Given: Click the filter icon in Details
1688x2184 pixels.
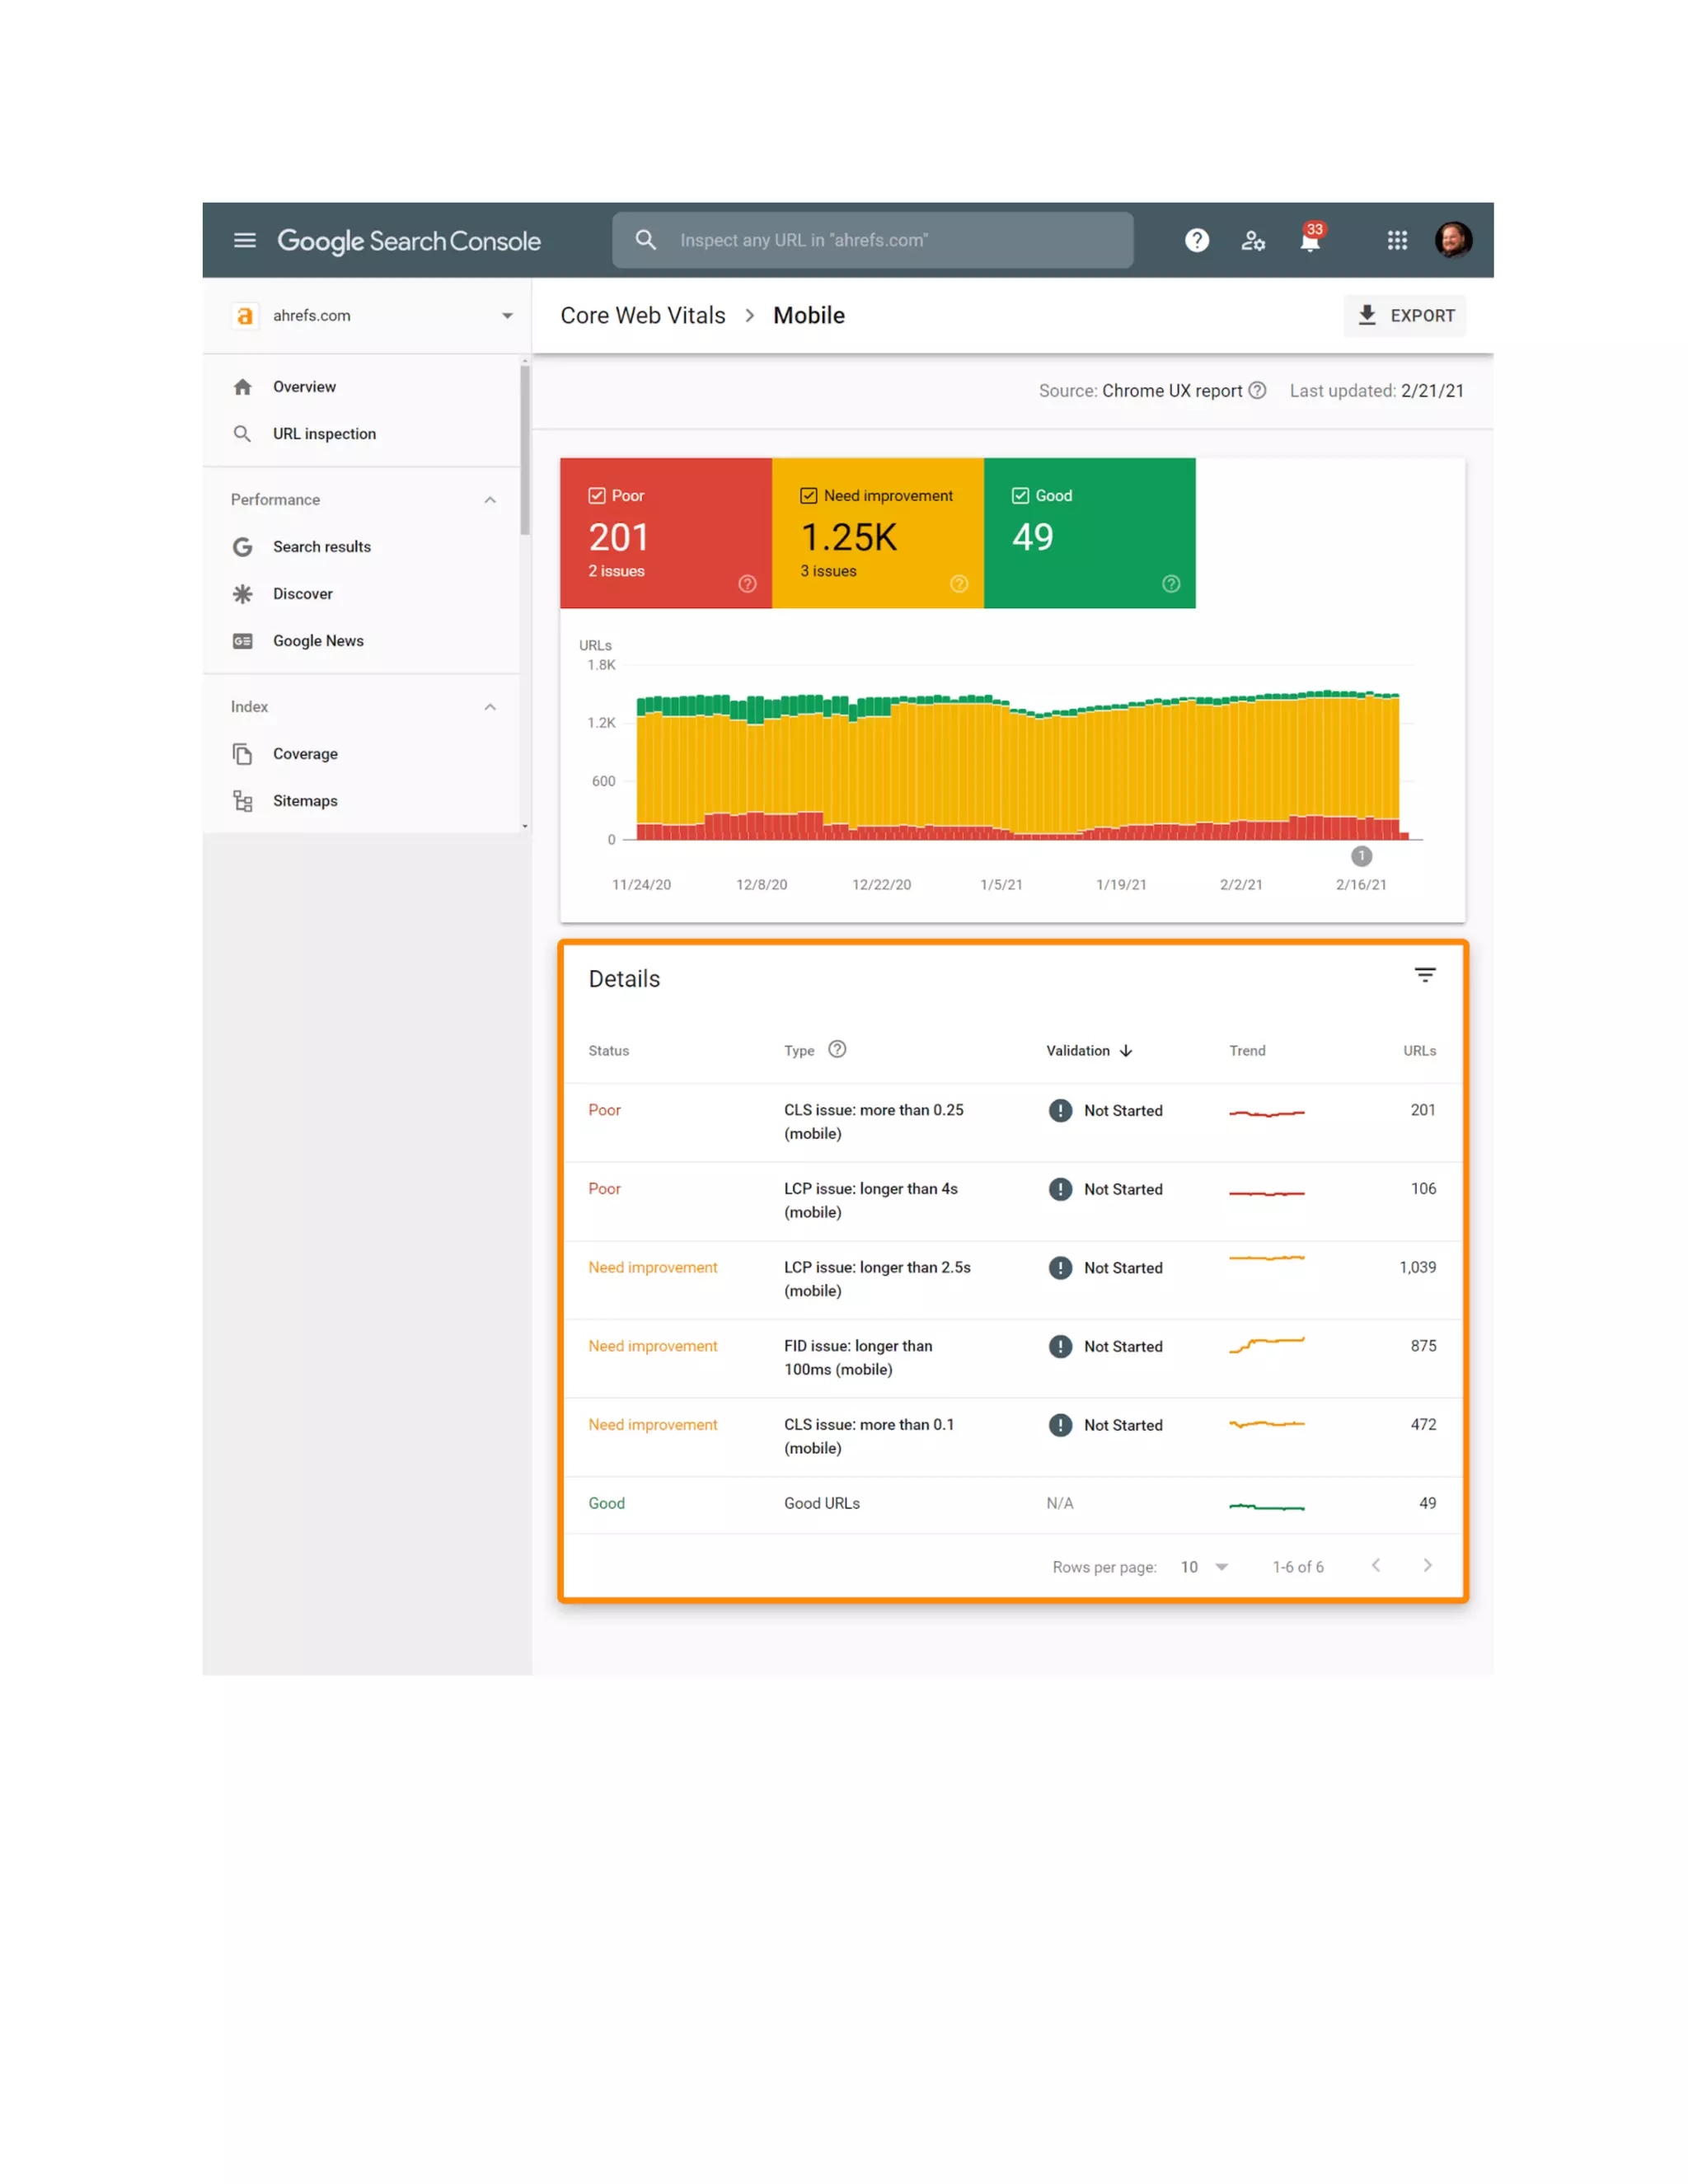Looking at the screenshot, I should point(1424,975).
